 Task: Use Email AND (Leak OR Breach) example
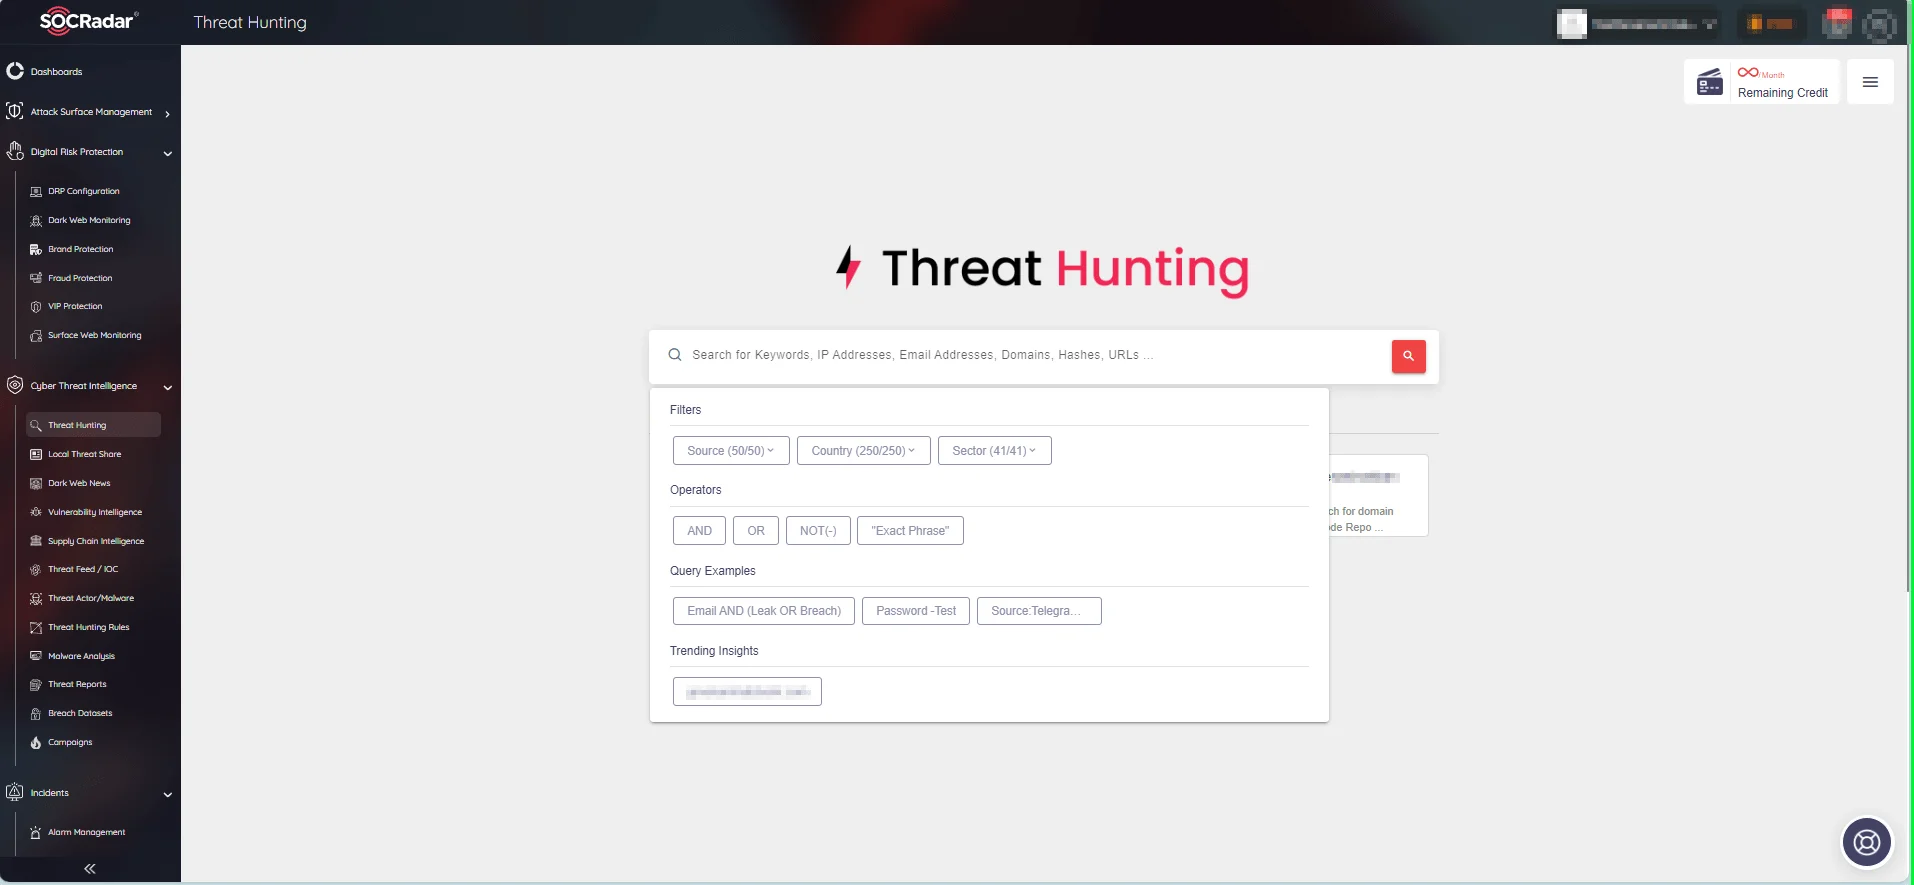click(764, 611)
